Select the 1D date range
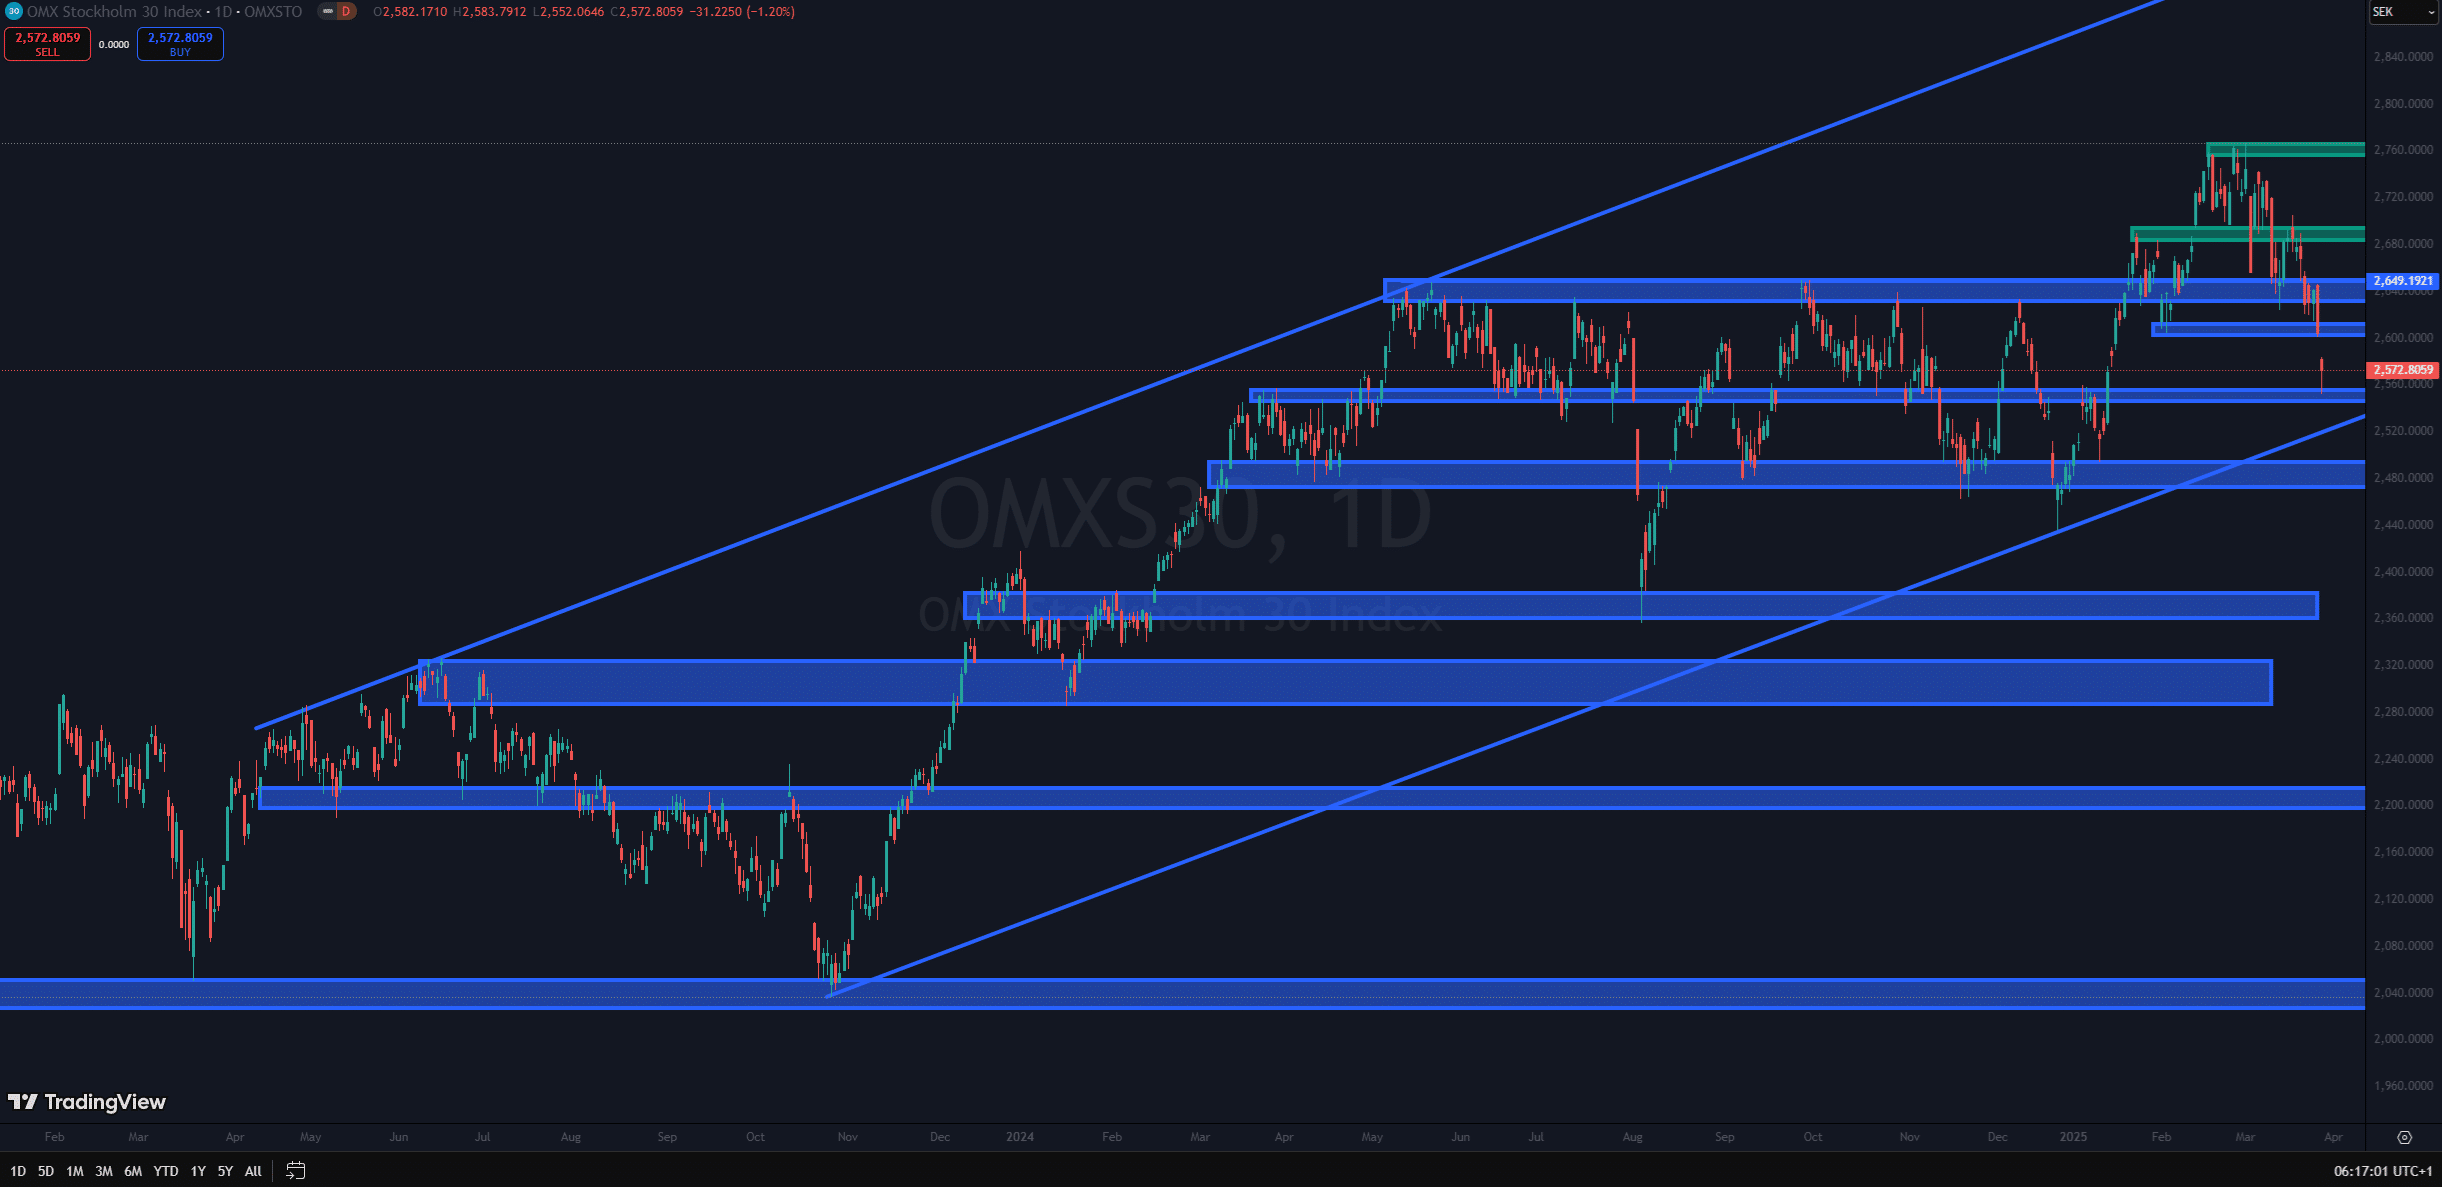This screenshot has height=1187, width=2442. tap(18, 1171)
